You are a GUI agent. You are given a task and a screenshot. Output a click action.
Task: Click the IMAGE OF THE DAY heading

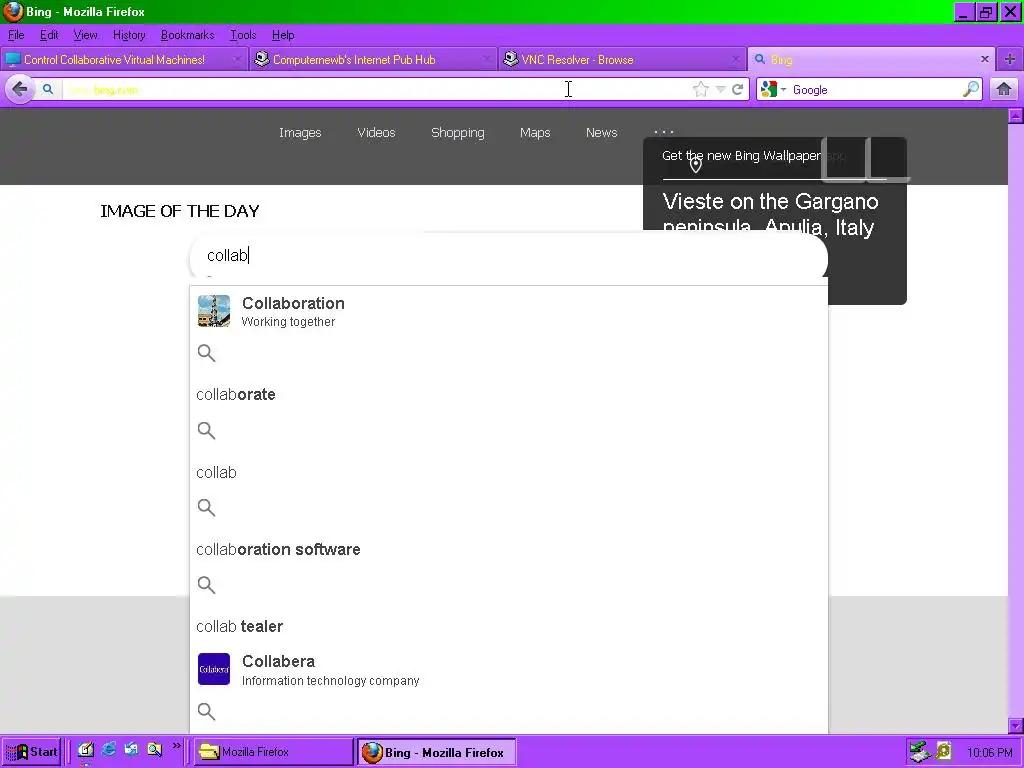coord(180,211)
